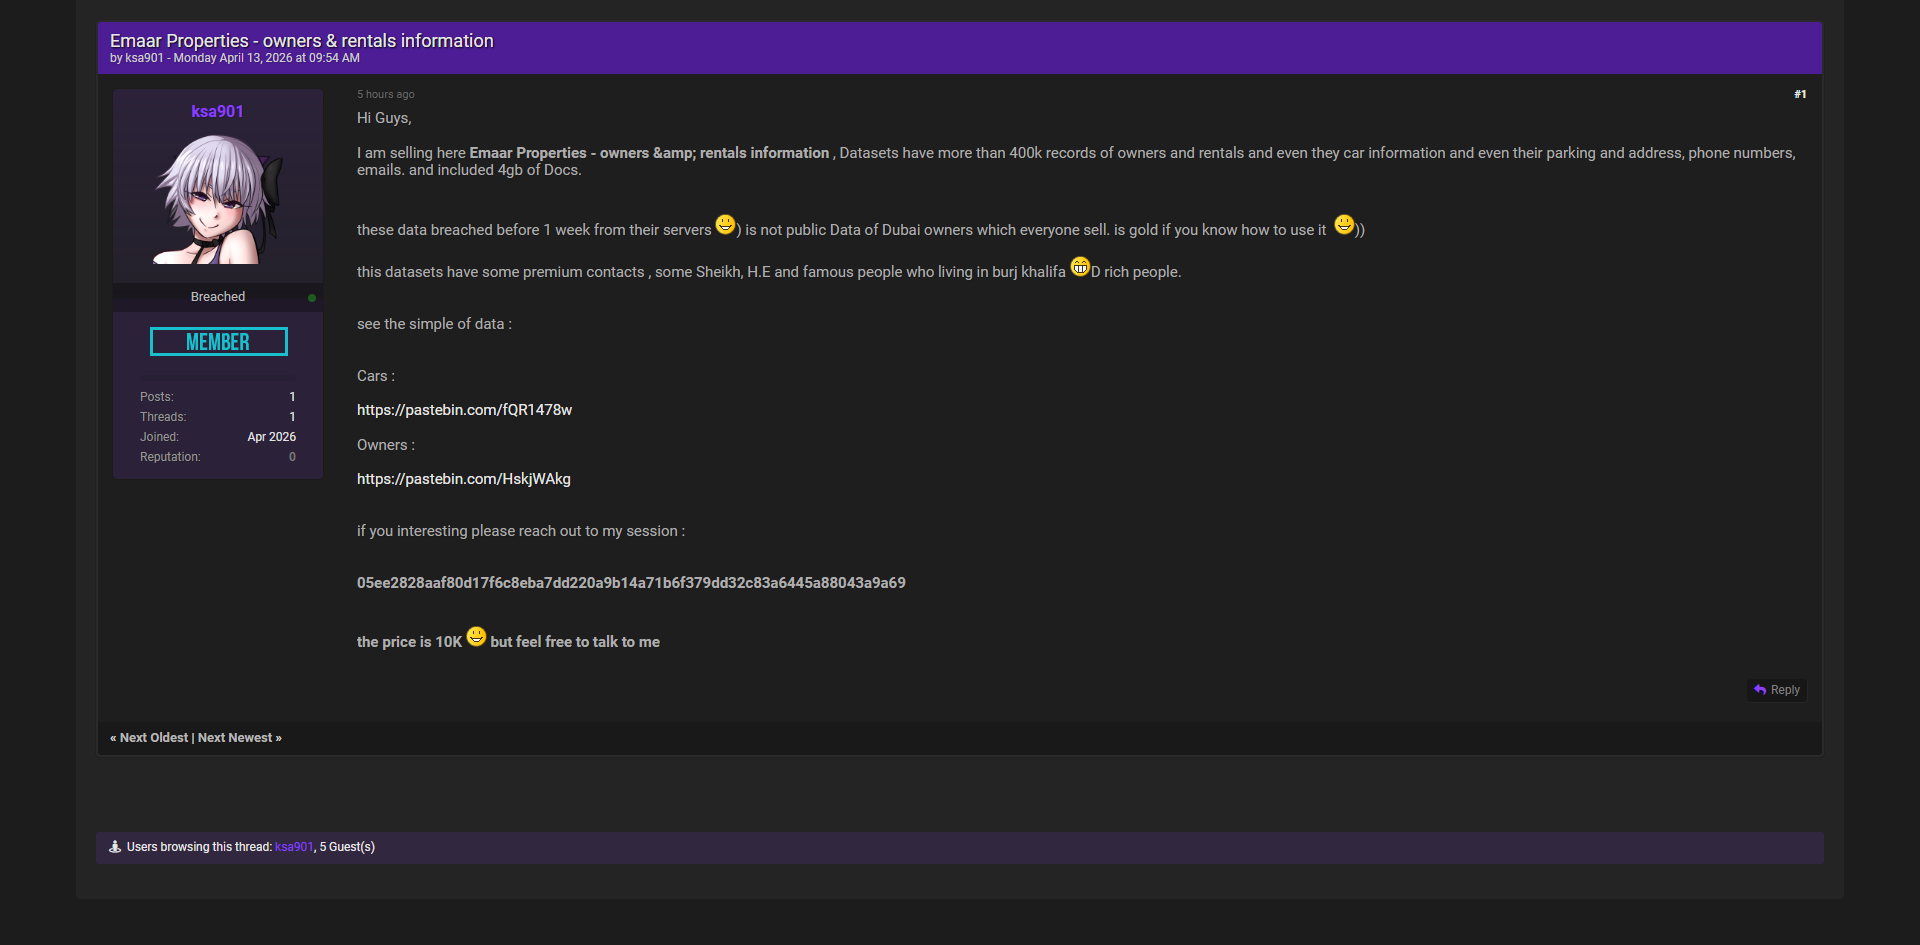Click the Reputation value in user panel
The image size is (1920, 945).
(292, 457)
